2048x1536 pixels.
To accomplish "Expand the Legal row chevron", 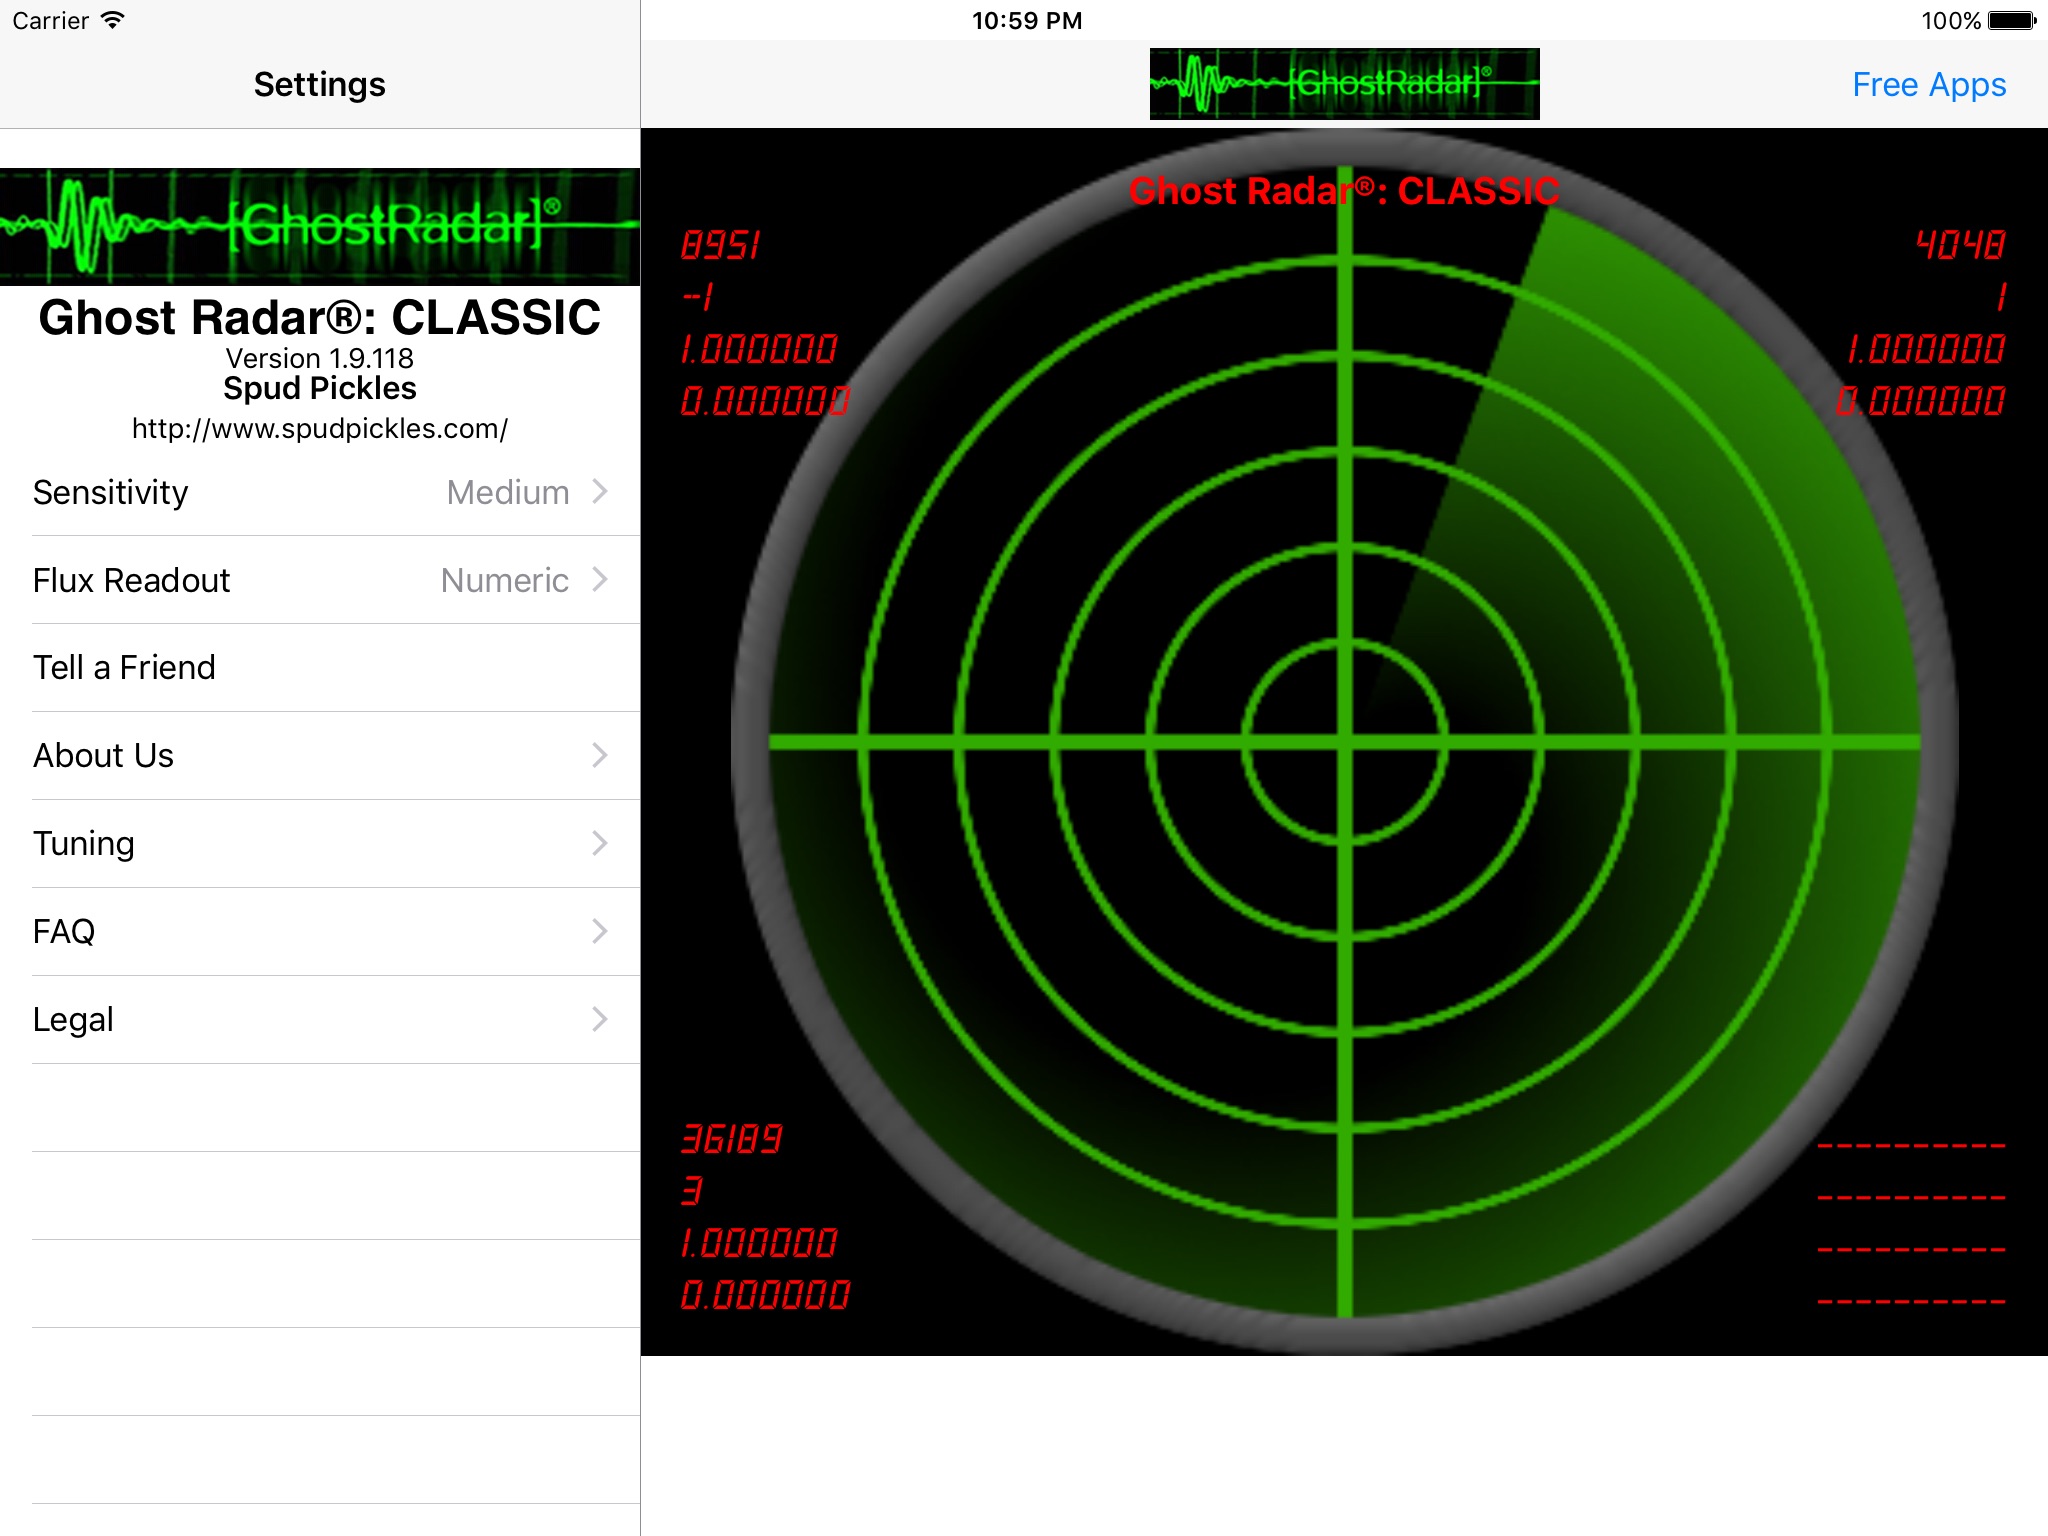I will coord(600,1019).
